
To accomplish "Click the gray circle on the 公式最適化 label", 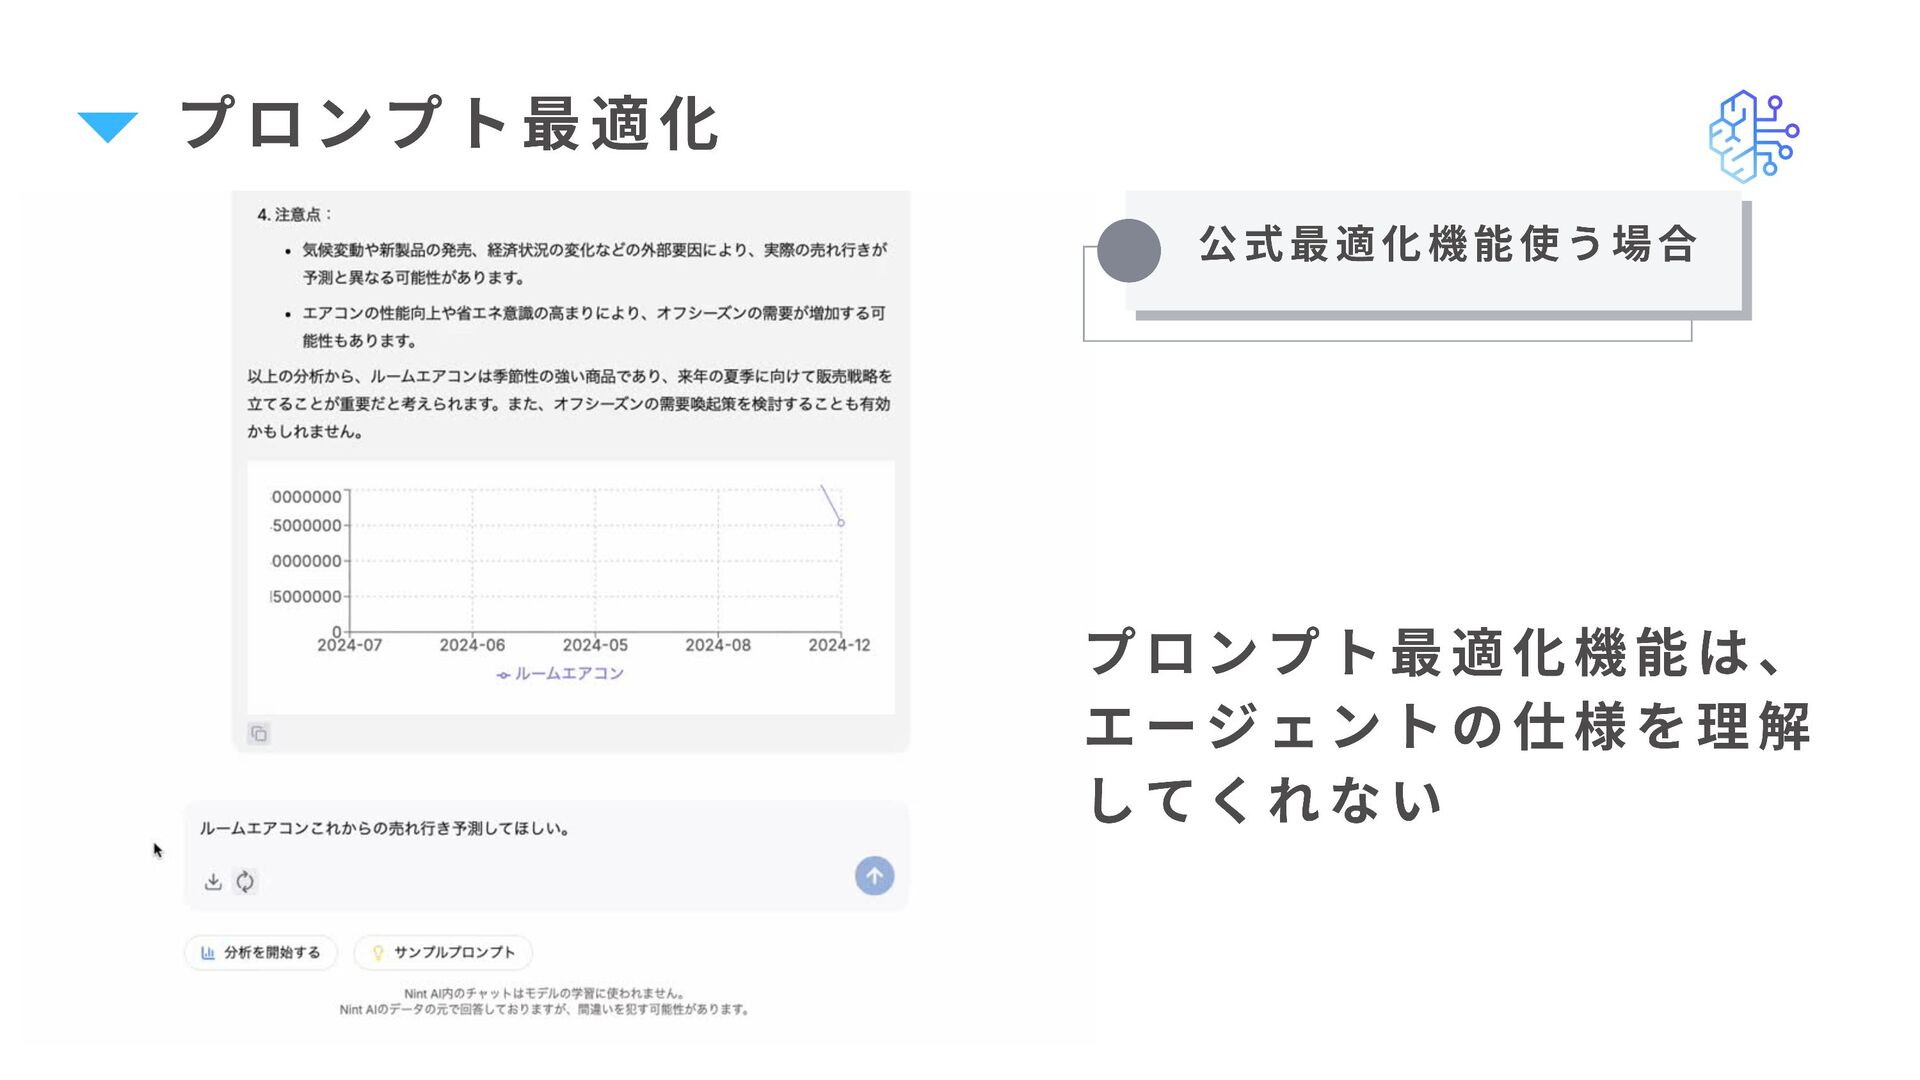I will tap(1128, 250).
